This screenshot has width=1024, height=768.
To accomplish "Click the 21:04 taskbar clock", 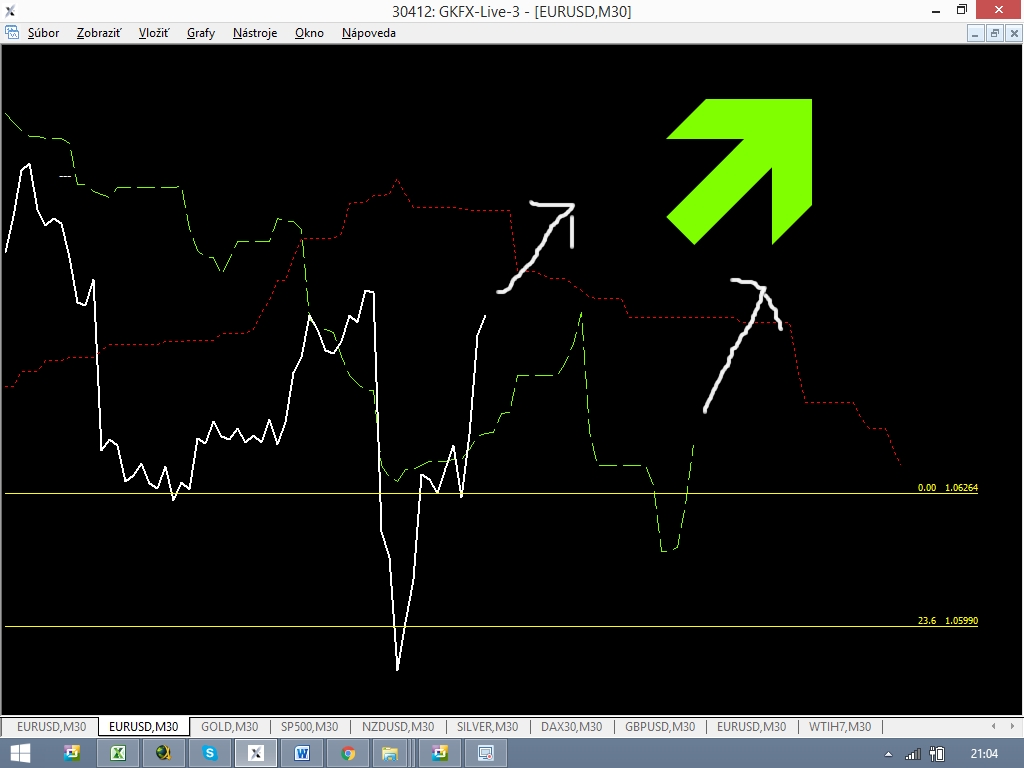I will point(984,754).
